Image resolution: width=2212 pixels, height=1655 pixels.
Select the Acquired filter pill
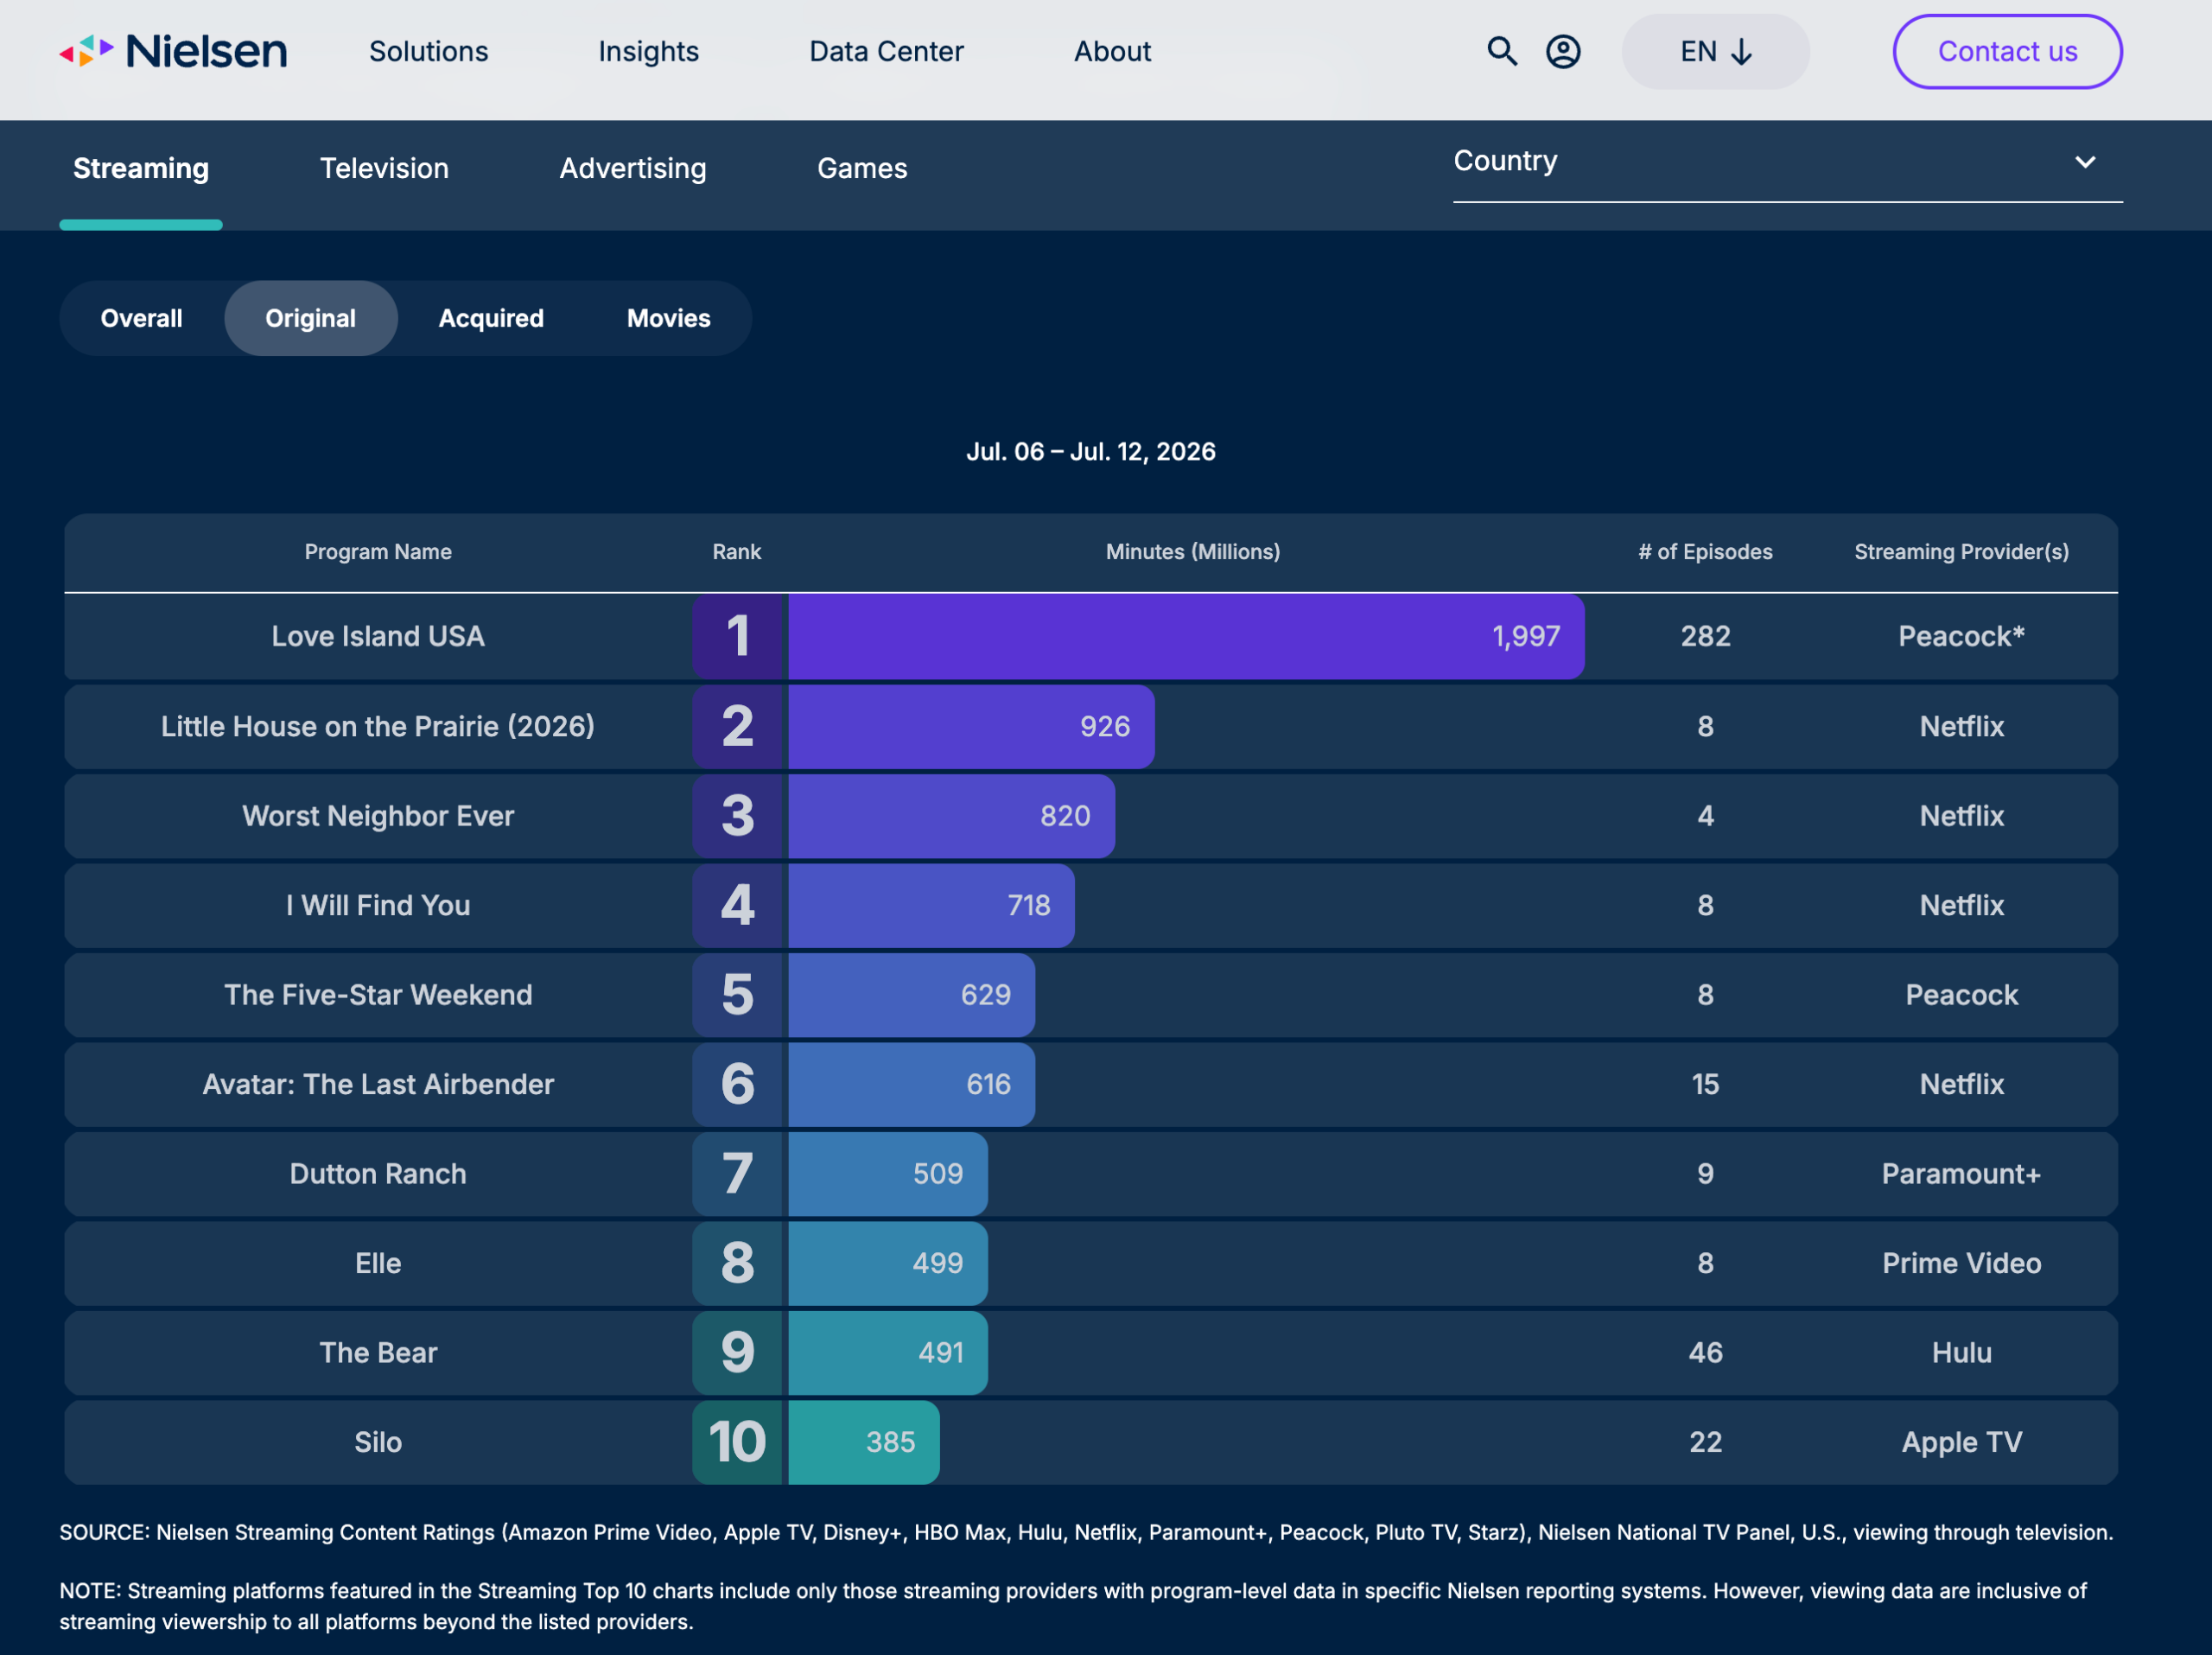point(491,318)
